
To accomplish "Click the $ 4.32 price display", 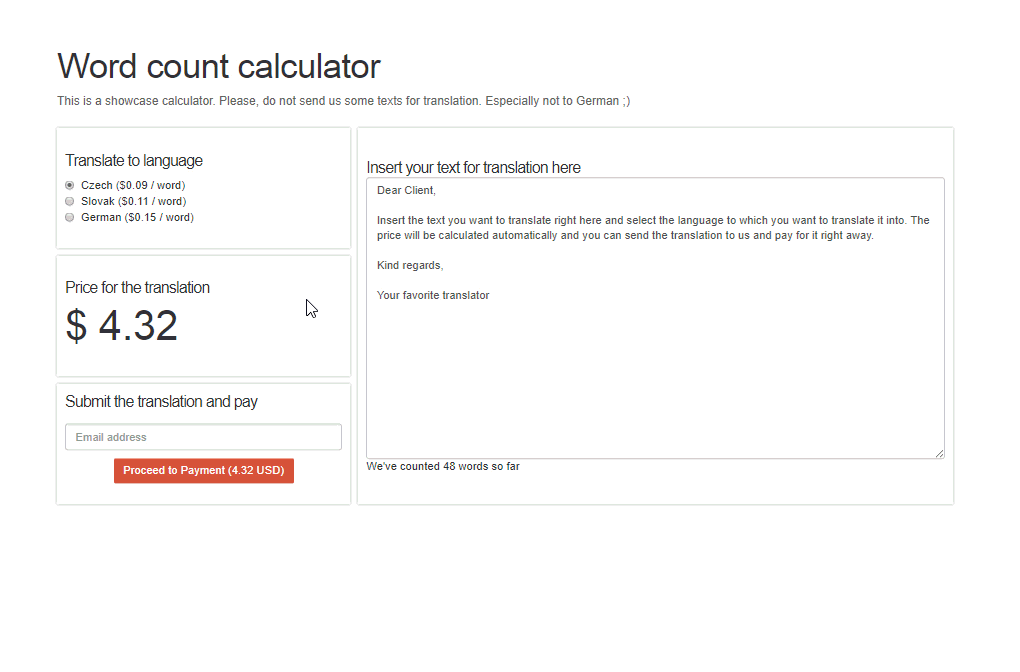I will click(122, 325).
